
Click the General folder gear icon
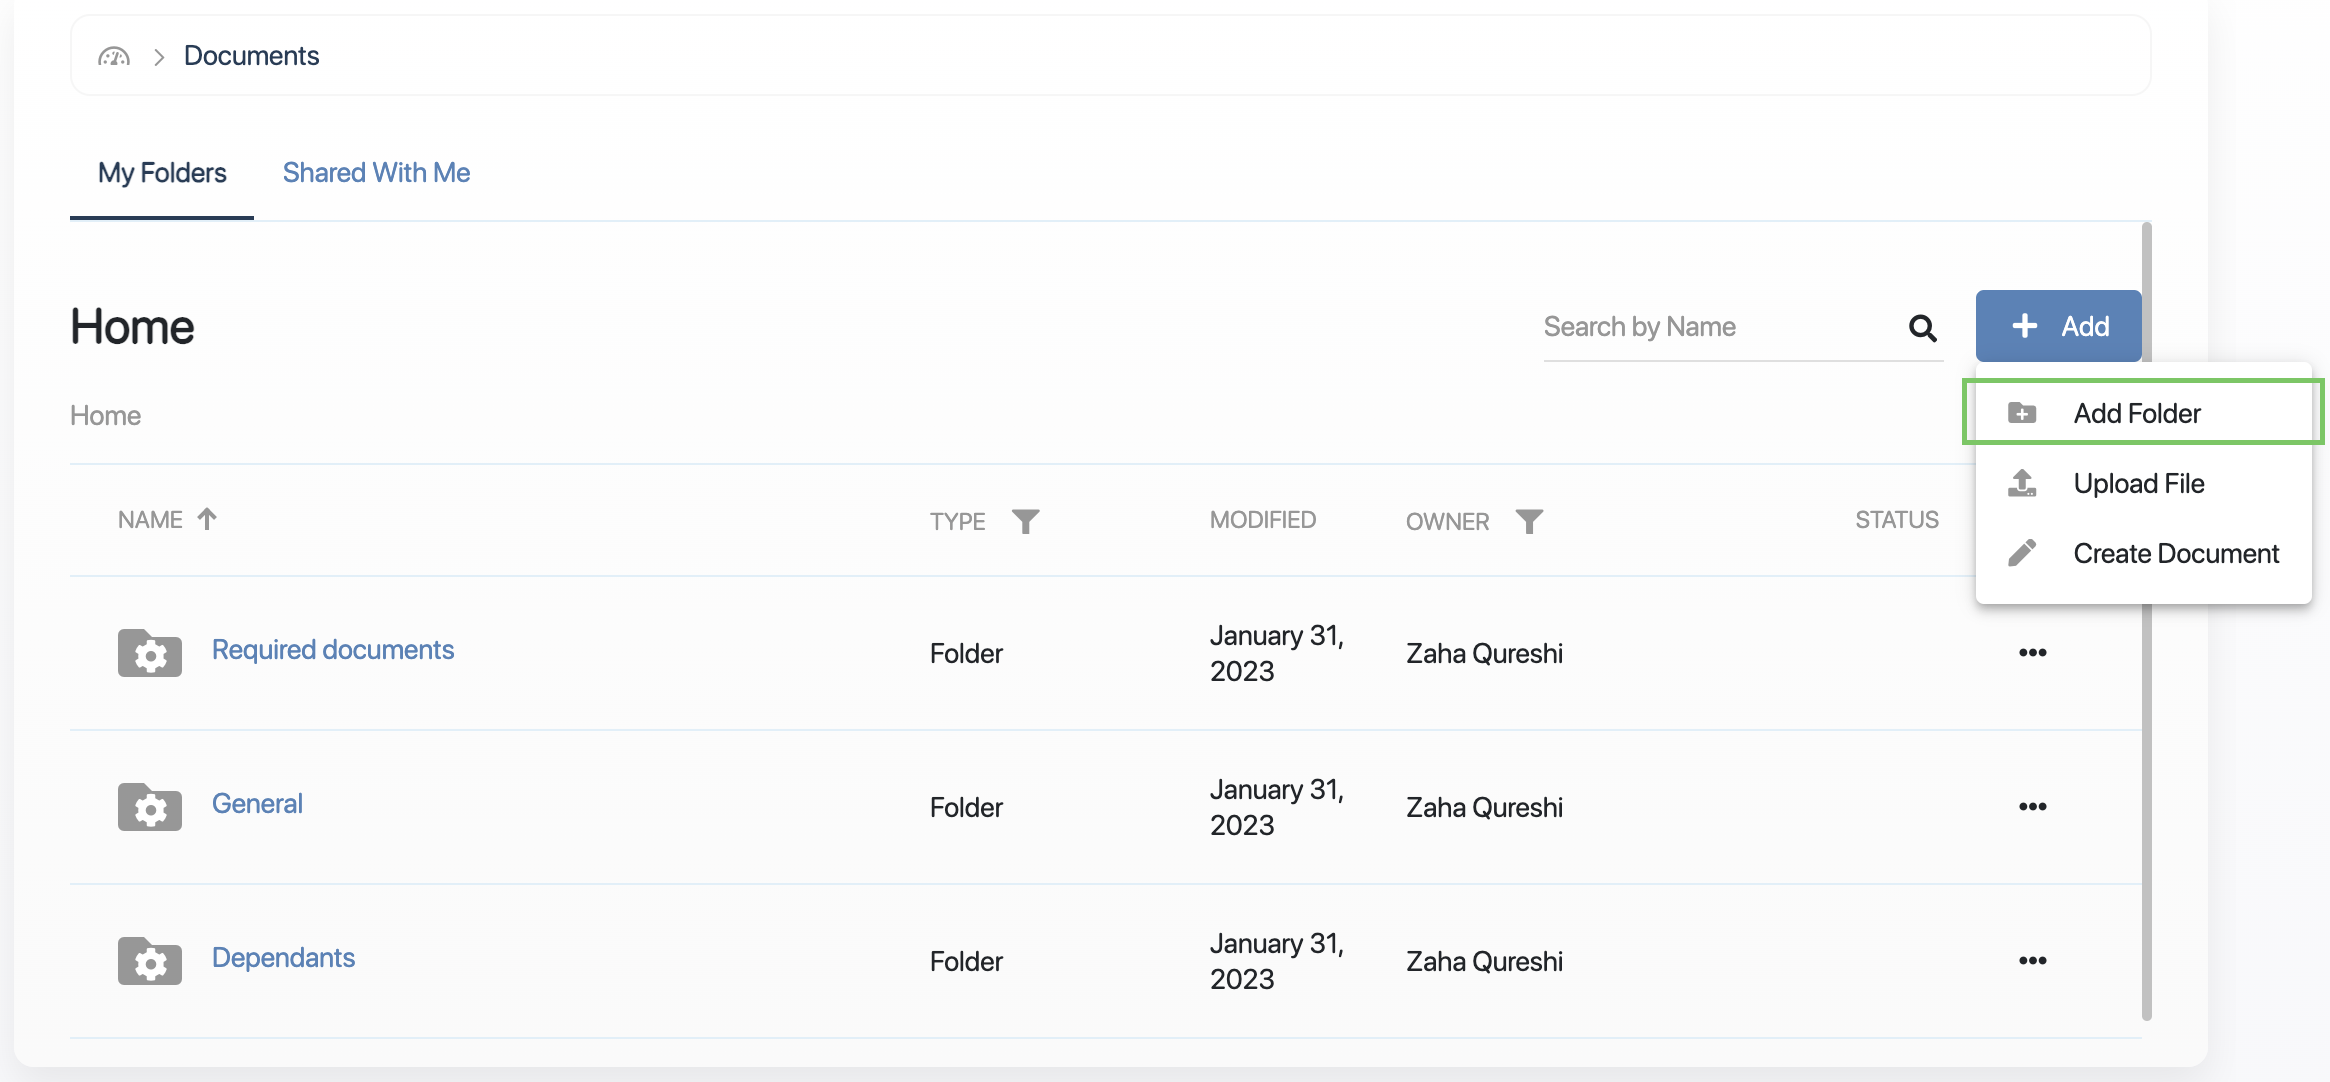150,807
